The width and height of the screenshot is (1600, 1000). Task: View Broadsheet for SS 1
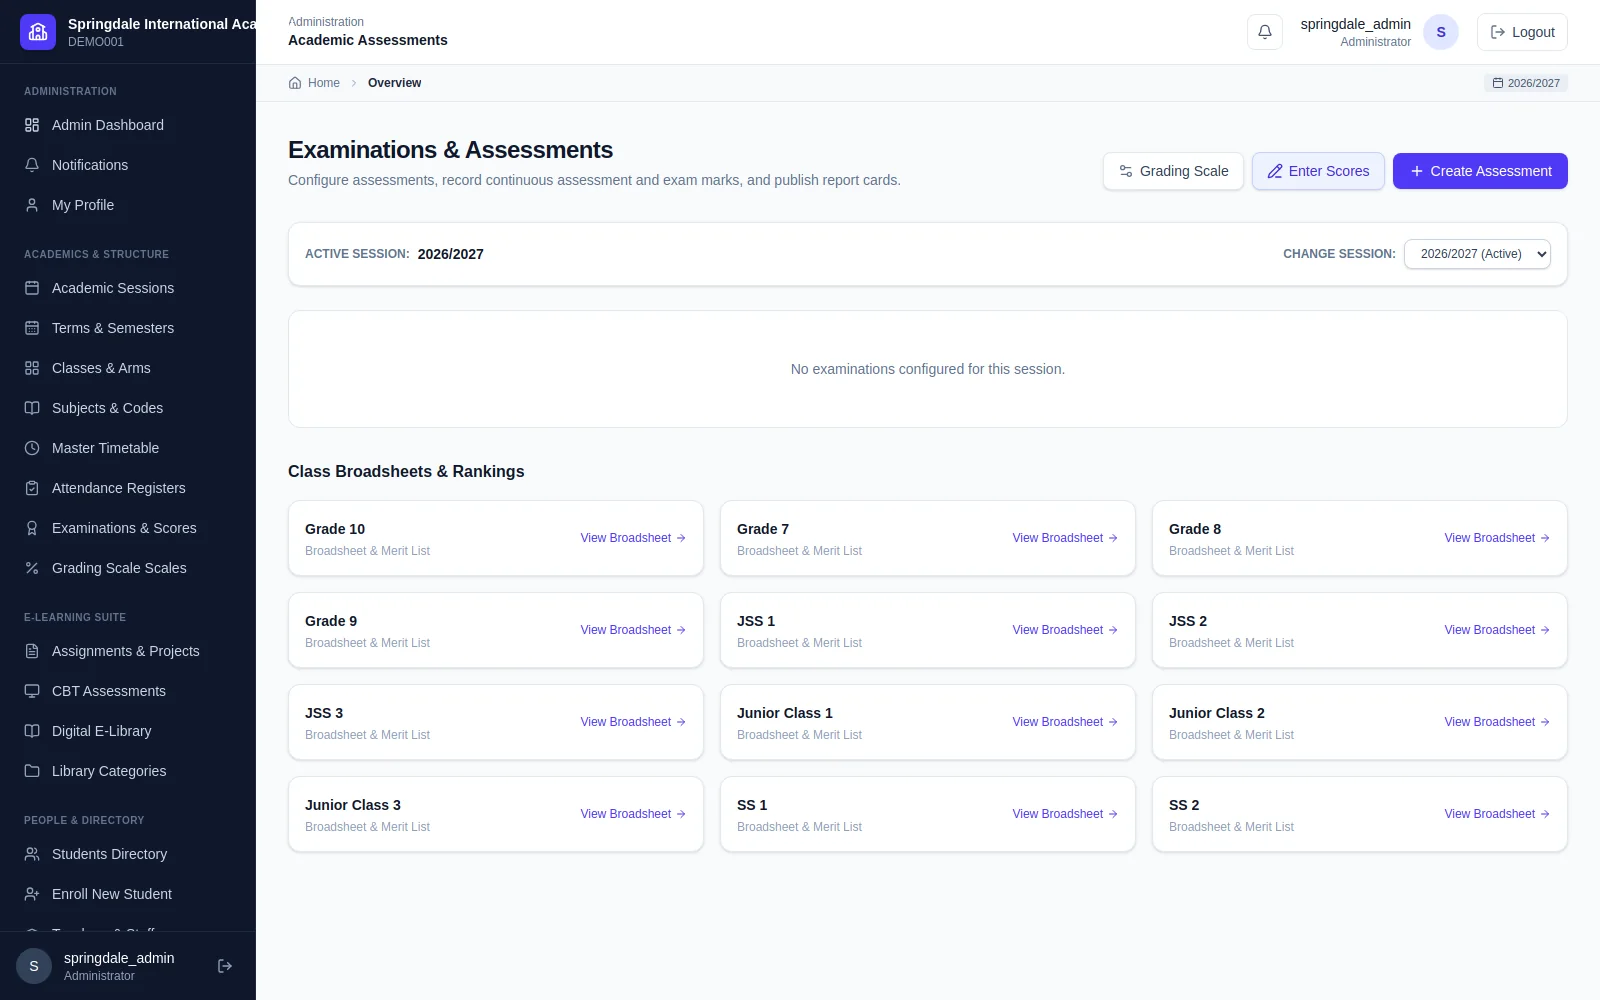[x=1065, y=814]
